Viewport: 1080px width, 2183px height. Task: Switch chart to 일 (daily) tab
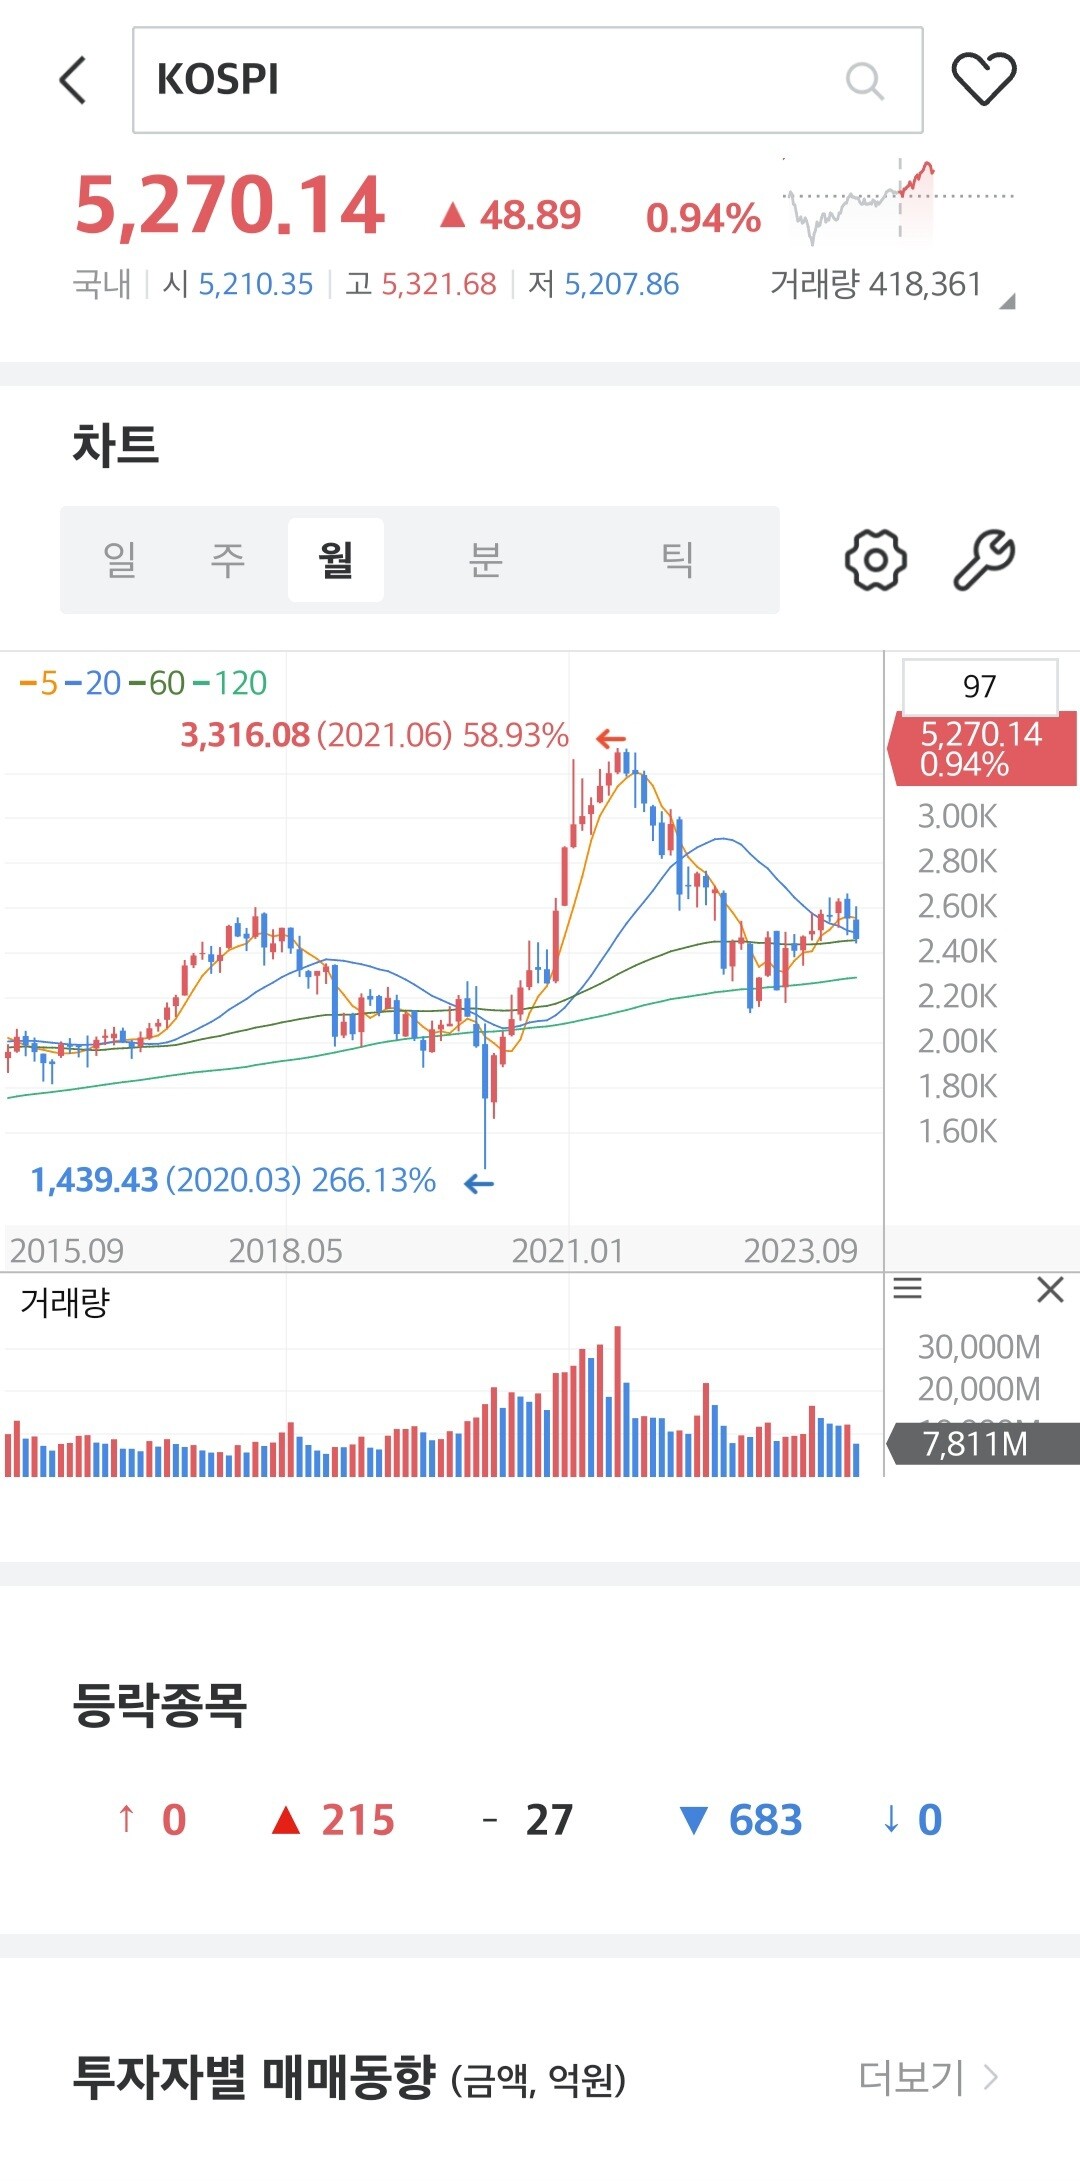pyautogui.click(x=120, y=560)
